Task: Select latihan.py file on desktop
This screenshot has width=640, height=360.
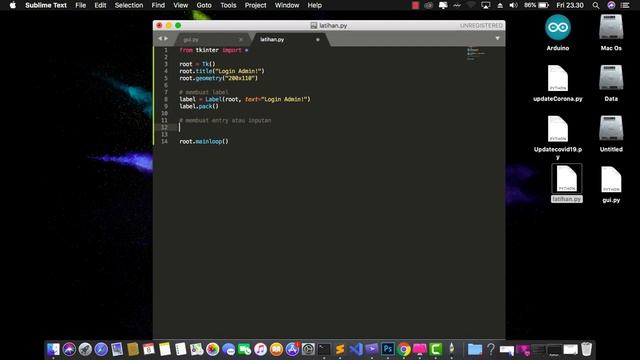Action: pos(567,183)
